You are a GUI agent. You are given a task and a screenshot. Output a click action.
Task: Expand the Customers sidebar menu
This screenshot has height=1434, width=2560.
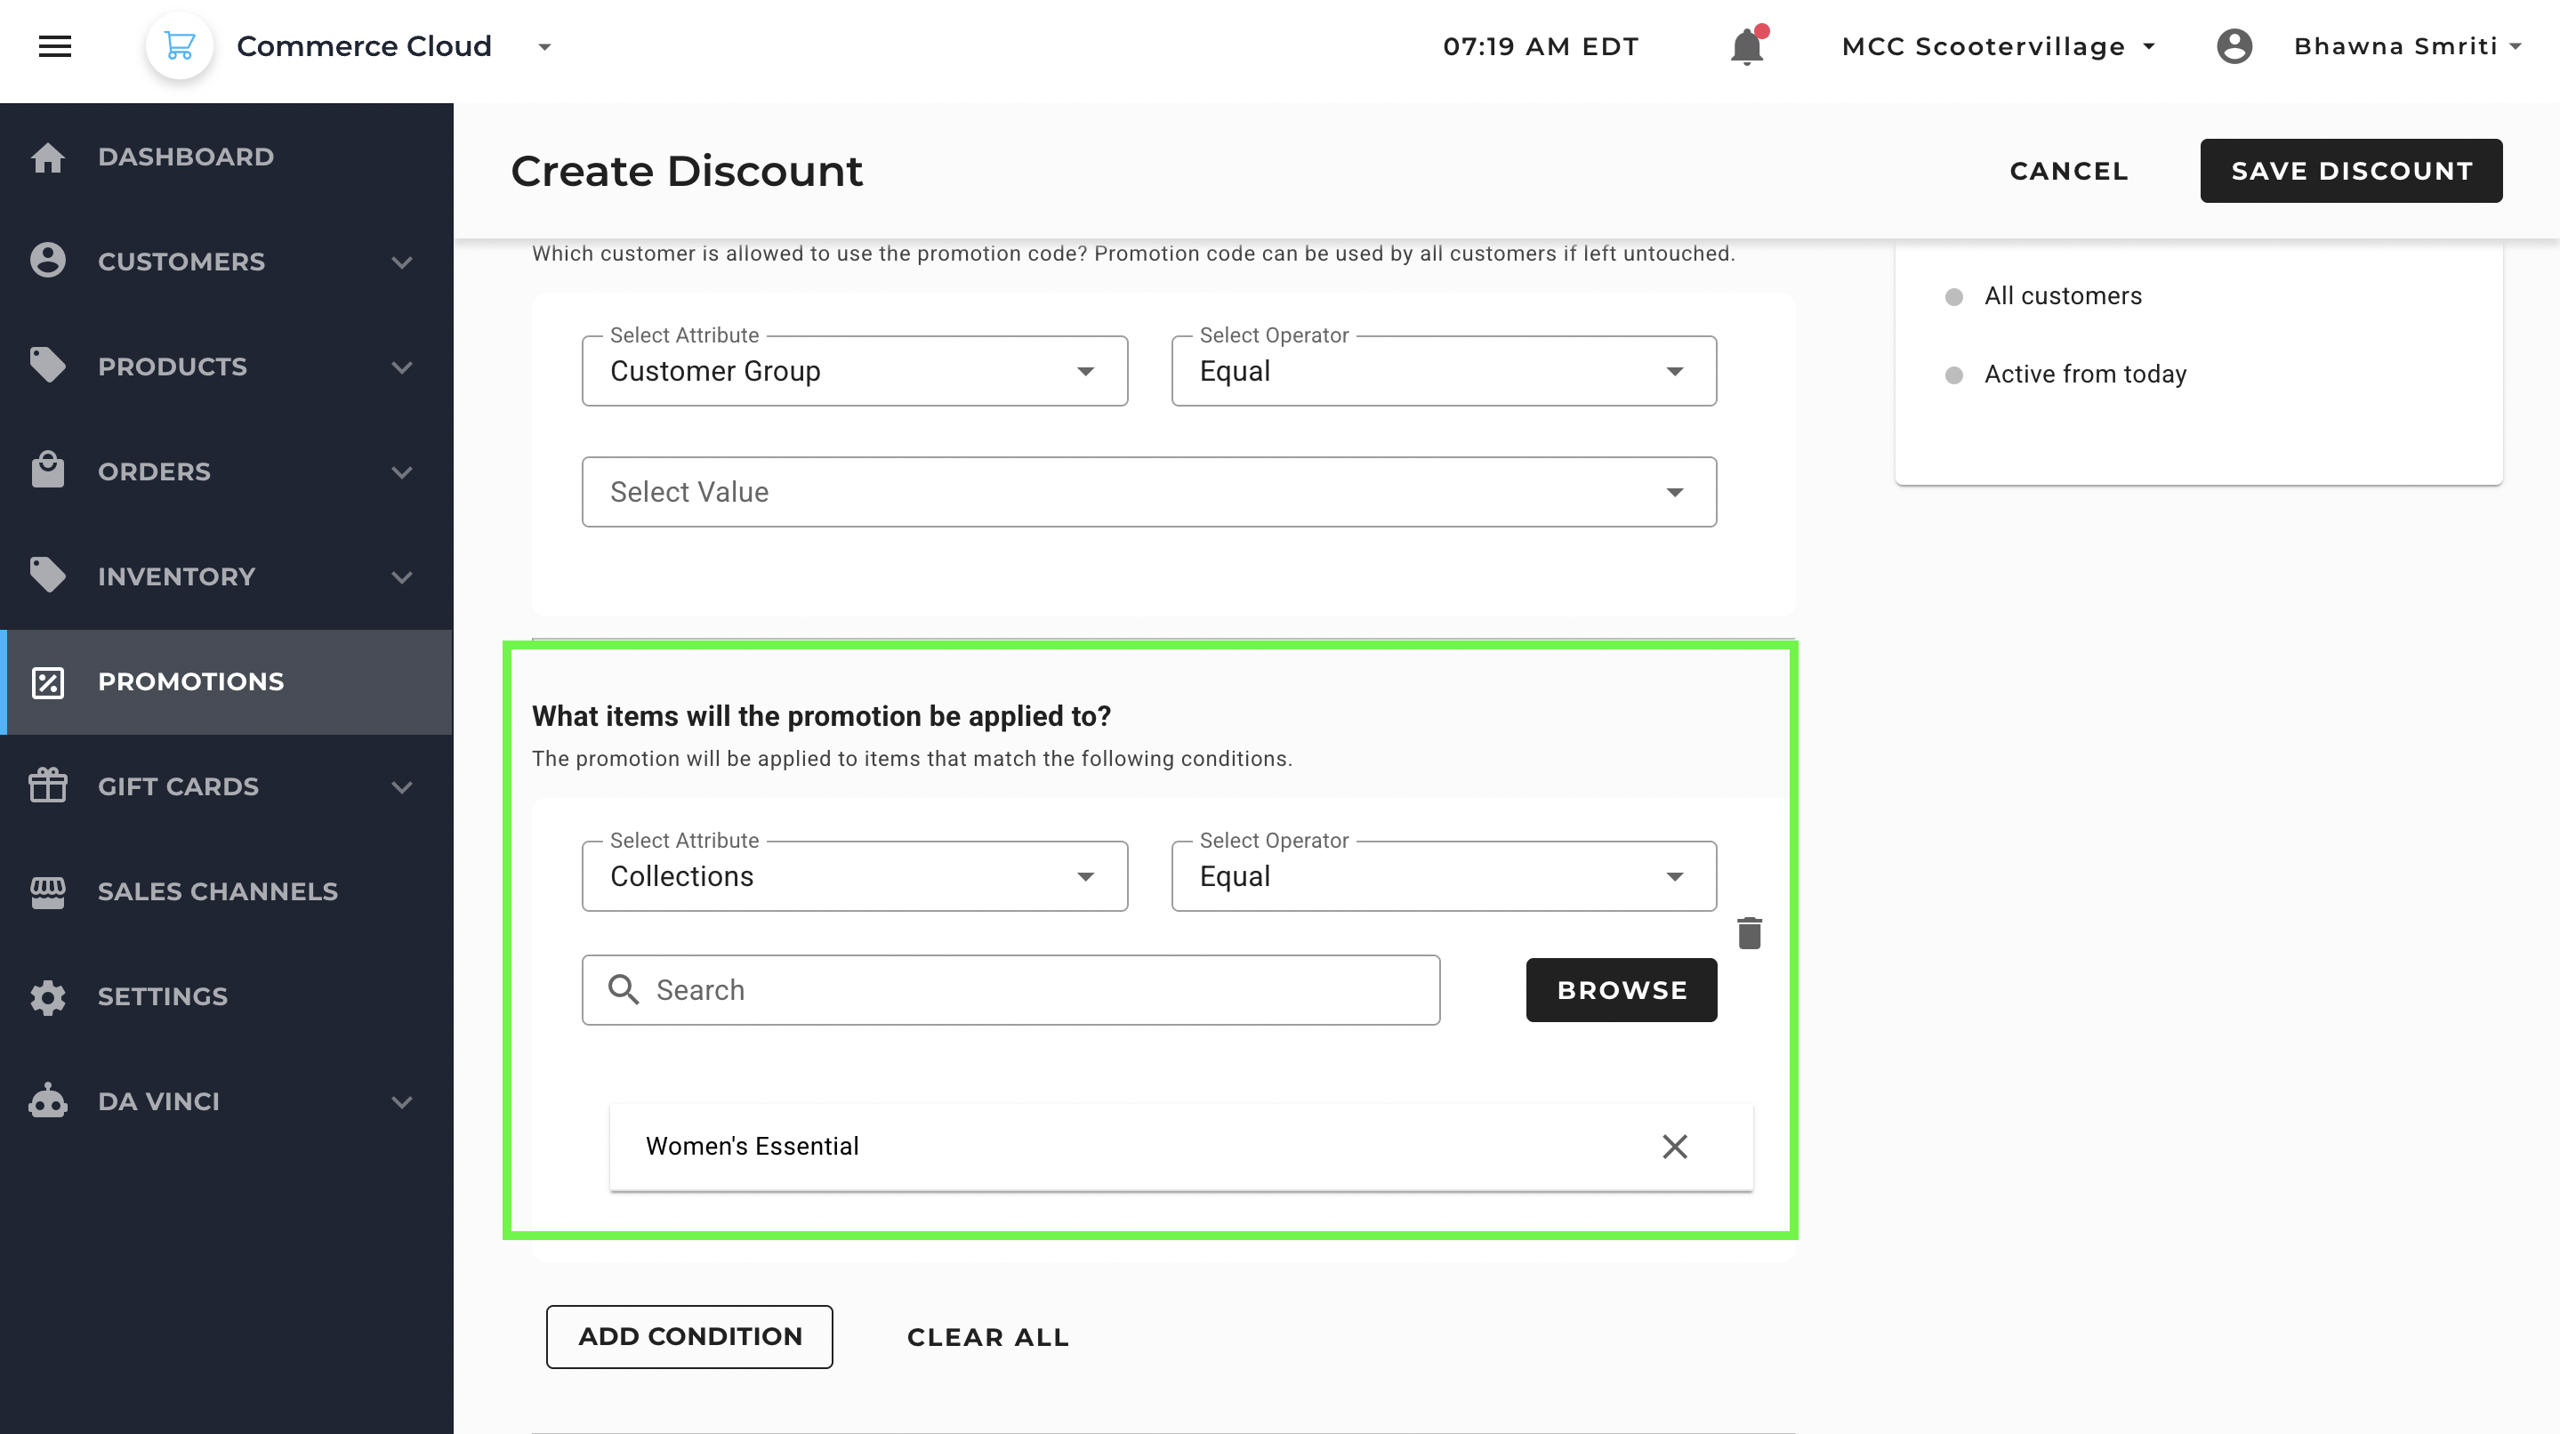(x=401, y=262)
